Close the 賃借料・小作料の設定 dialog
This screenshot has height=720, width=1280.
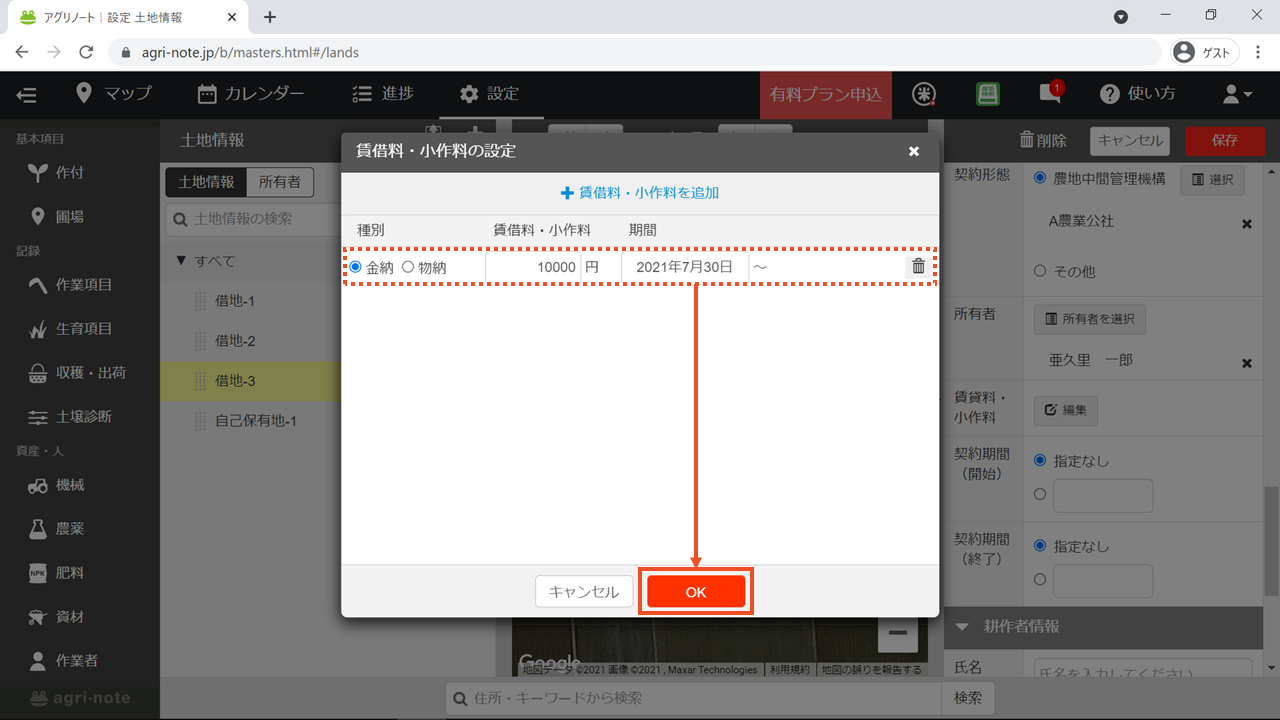(x=913, y=151)
